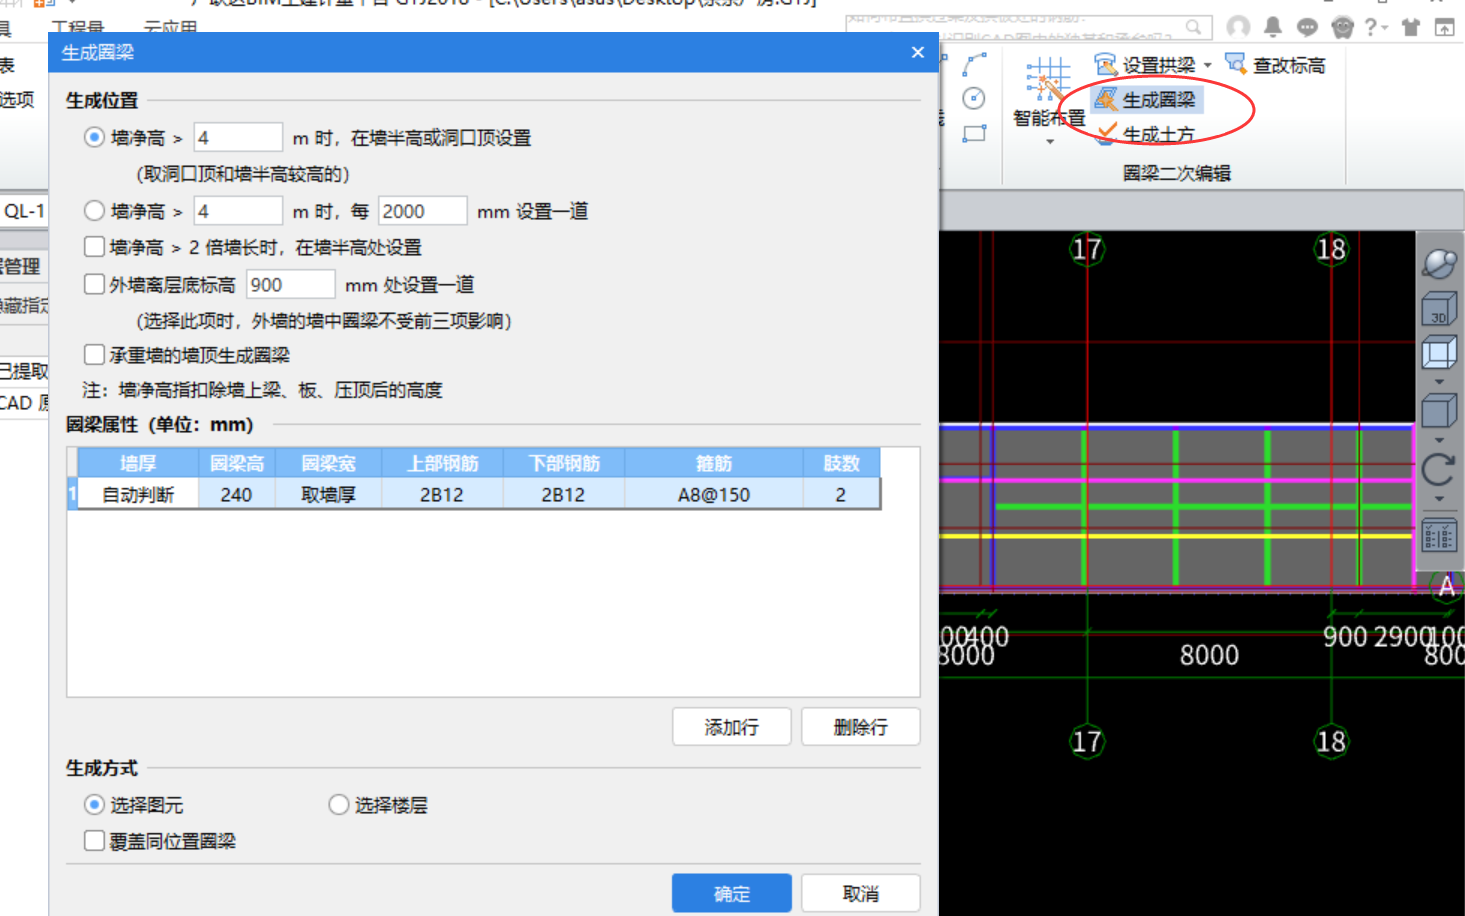The height and width of the screenshot is (916, 1465).
Task: Click 取墙厚 cell
Action: click(328, 495)
